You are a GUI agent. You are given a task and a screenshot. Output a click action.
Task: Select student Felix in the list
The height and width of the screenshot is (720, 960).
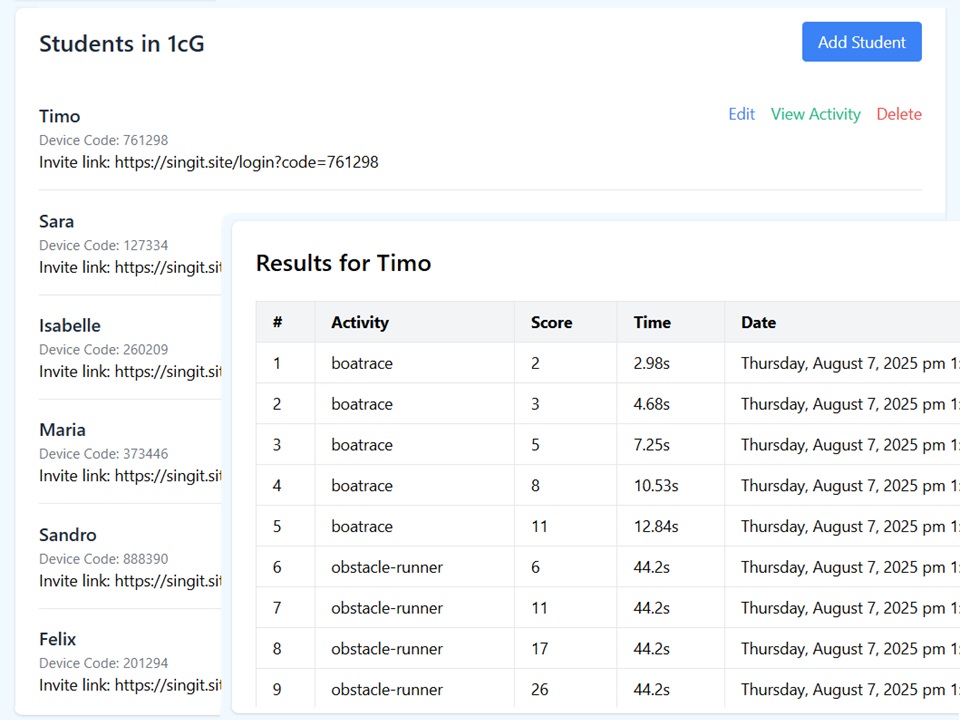coord(58,639)
